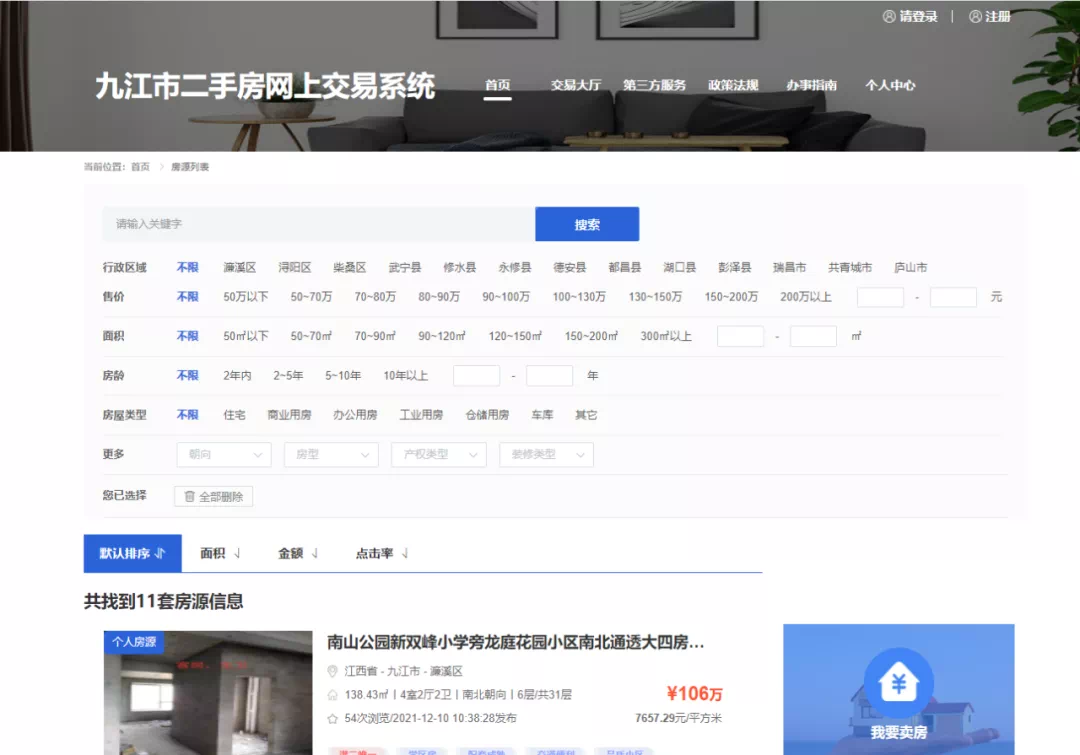Sort listings by 面积
This screenshot has height=755, width=1080.
click(220, 553)
